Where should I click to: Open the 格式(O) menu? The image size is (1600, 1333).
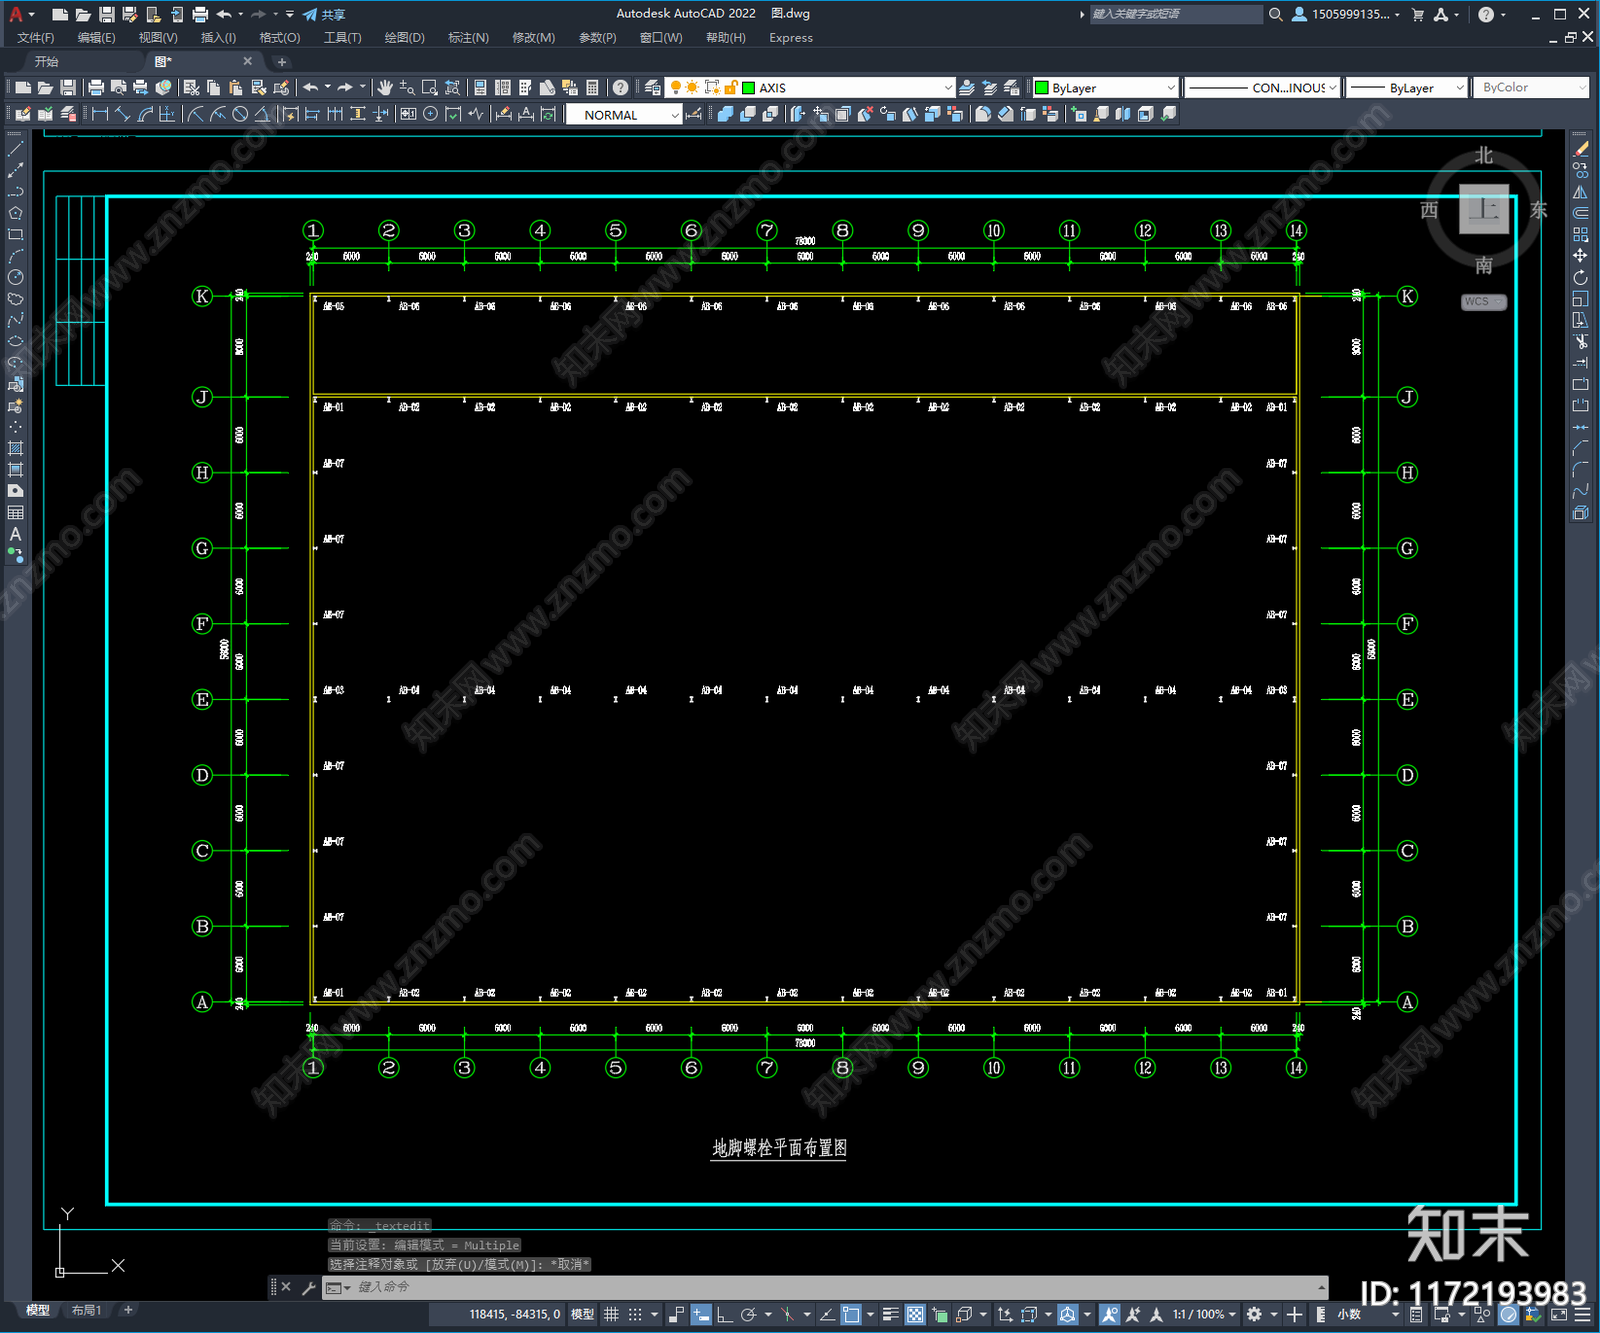pyautogui.click(x=280, y=38)
